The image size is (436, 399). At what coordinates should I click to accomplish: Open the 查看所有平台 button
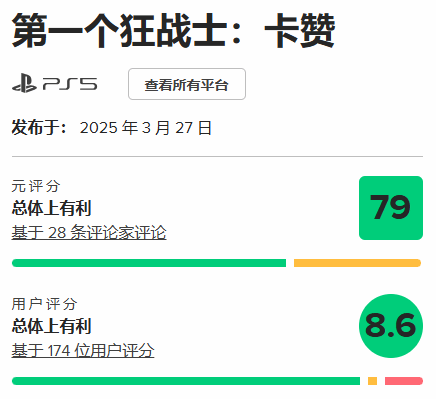tap(187, 84)
